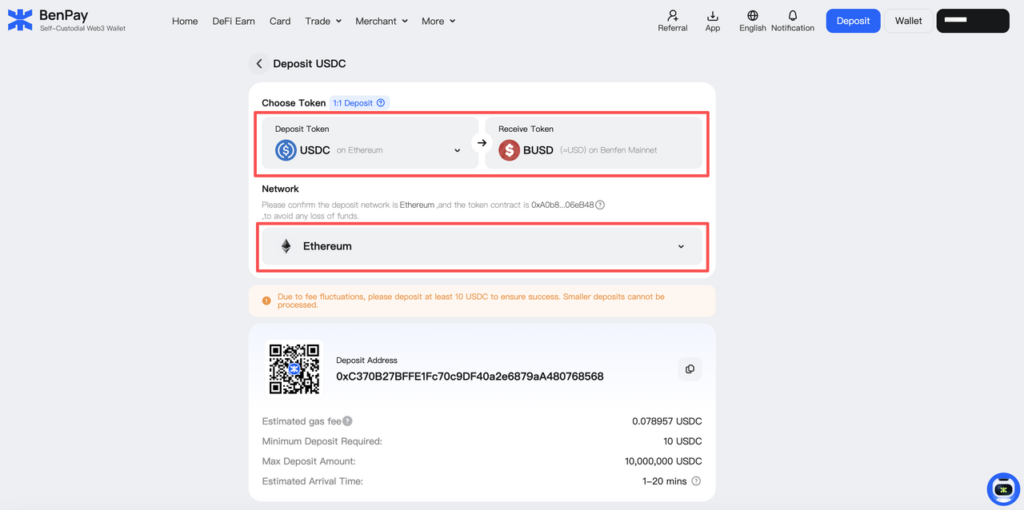Click the estimated gas fee info icon
The width and height of the screenshot is (1024, 510).
348,422
